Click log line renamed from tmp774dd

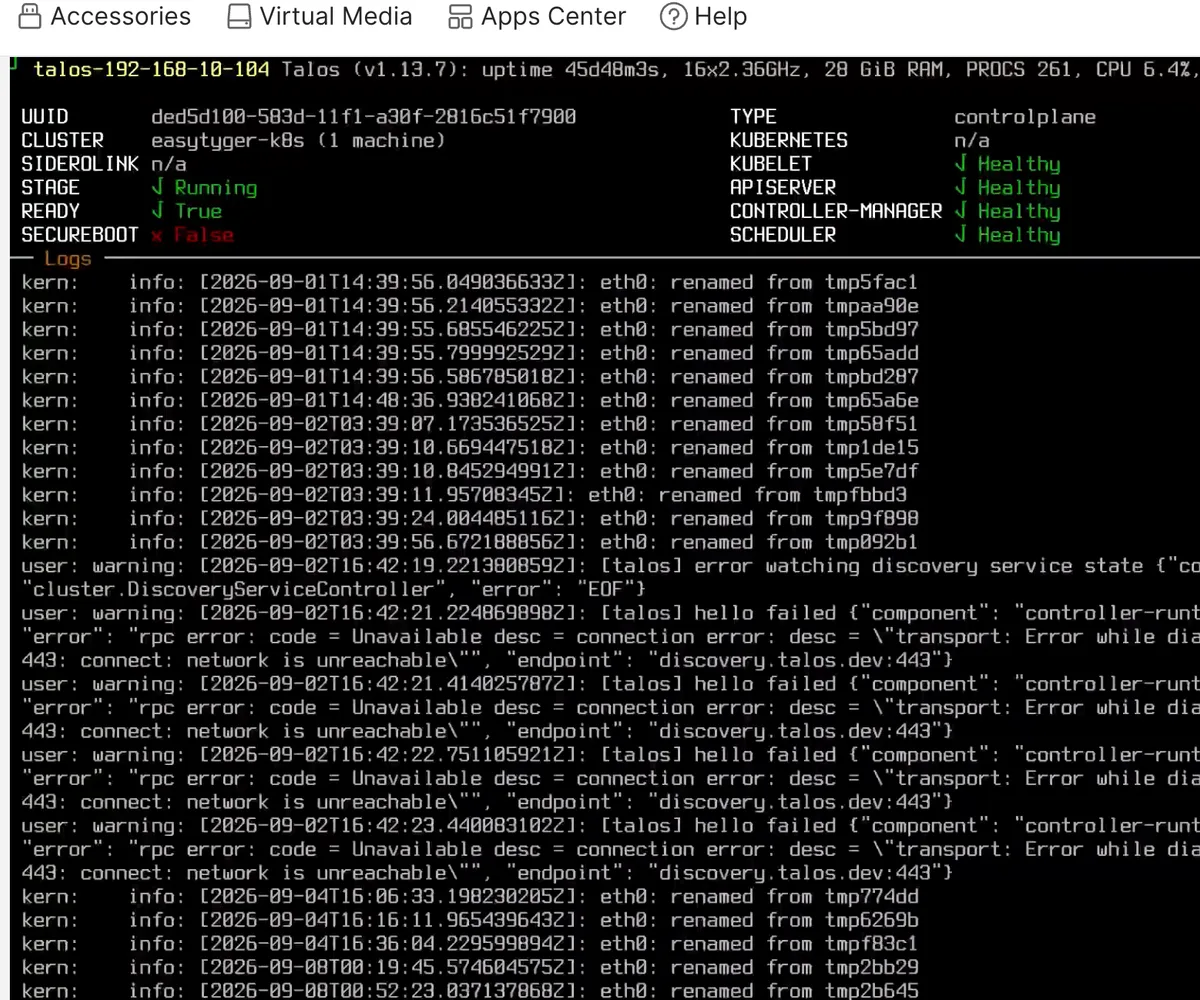(x=470, y=896)
